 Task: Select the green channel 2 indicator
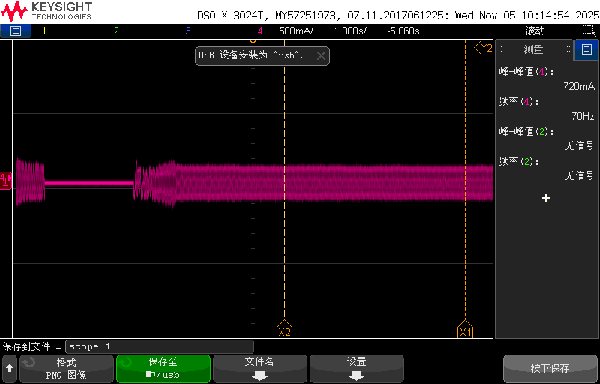tap(116, 31)
